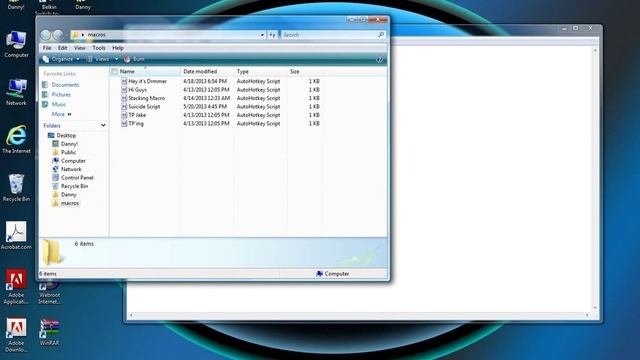The image size is (640, 360).
Task: Select the Hi Guys script file icon
Action: click(124, 90)
